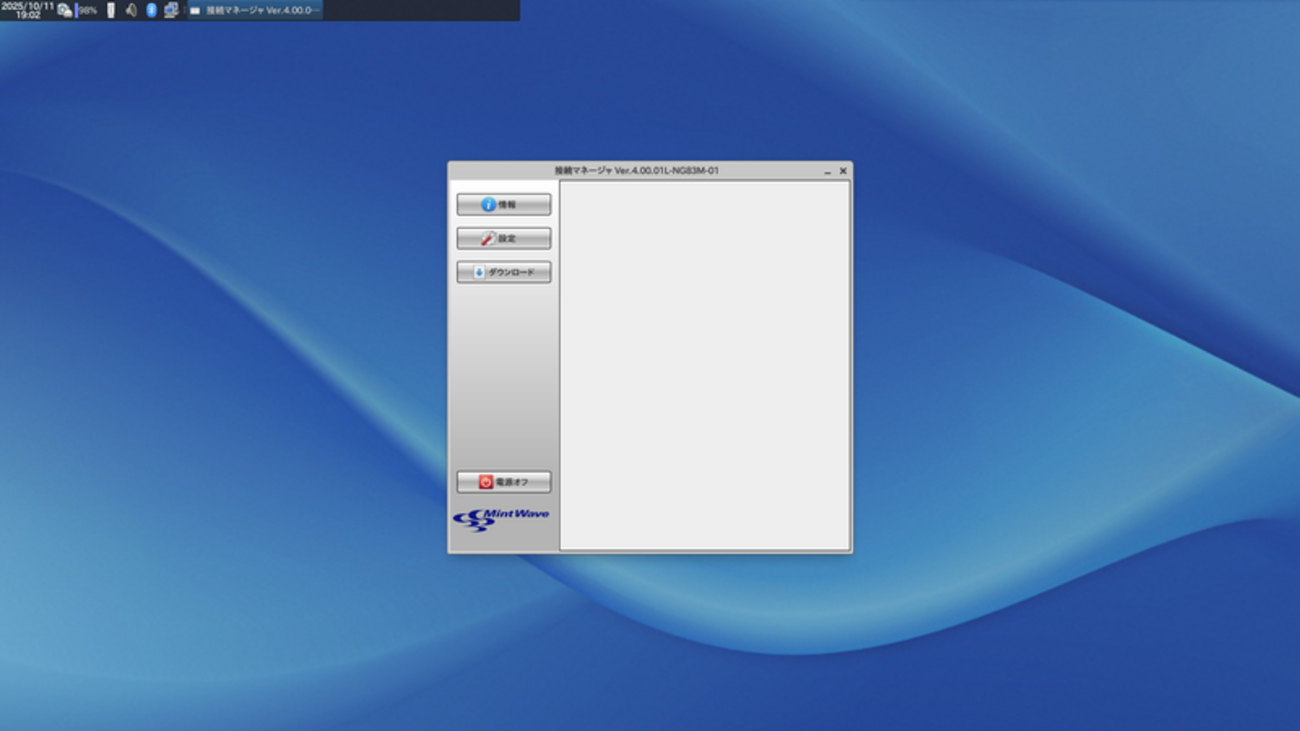Check the 98% battery indicator
Image resolution: width=1300 pixels, height=731 pixels.
(87, 10)
